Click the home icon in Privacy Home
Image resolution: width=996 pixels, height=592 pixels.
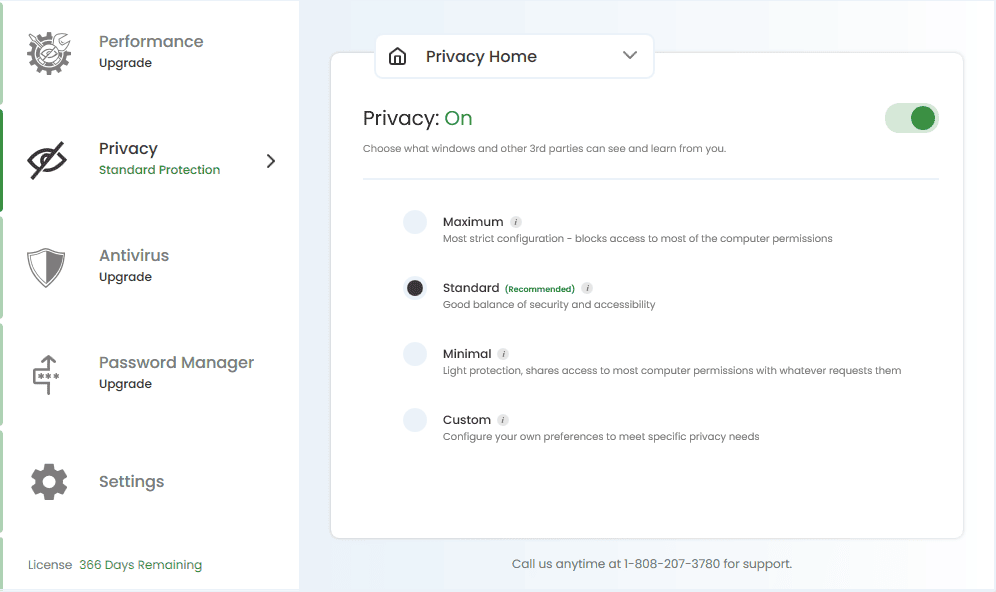[398, 57]
